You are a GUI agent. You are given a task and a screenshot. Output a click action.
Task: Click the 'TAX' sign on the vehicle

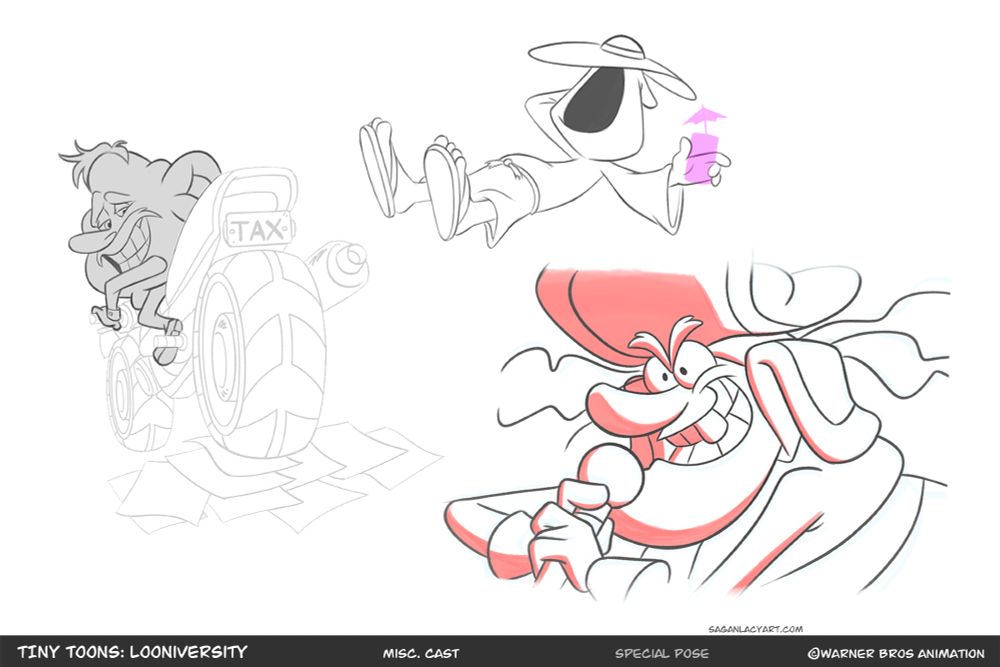coord(259,230)
